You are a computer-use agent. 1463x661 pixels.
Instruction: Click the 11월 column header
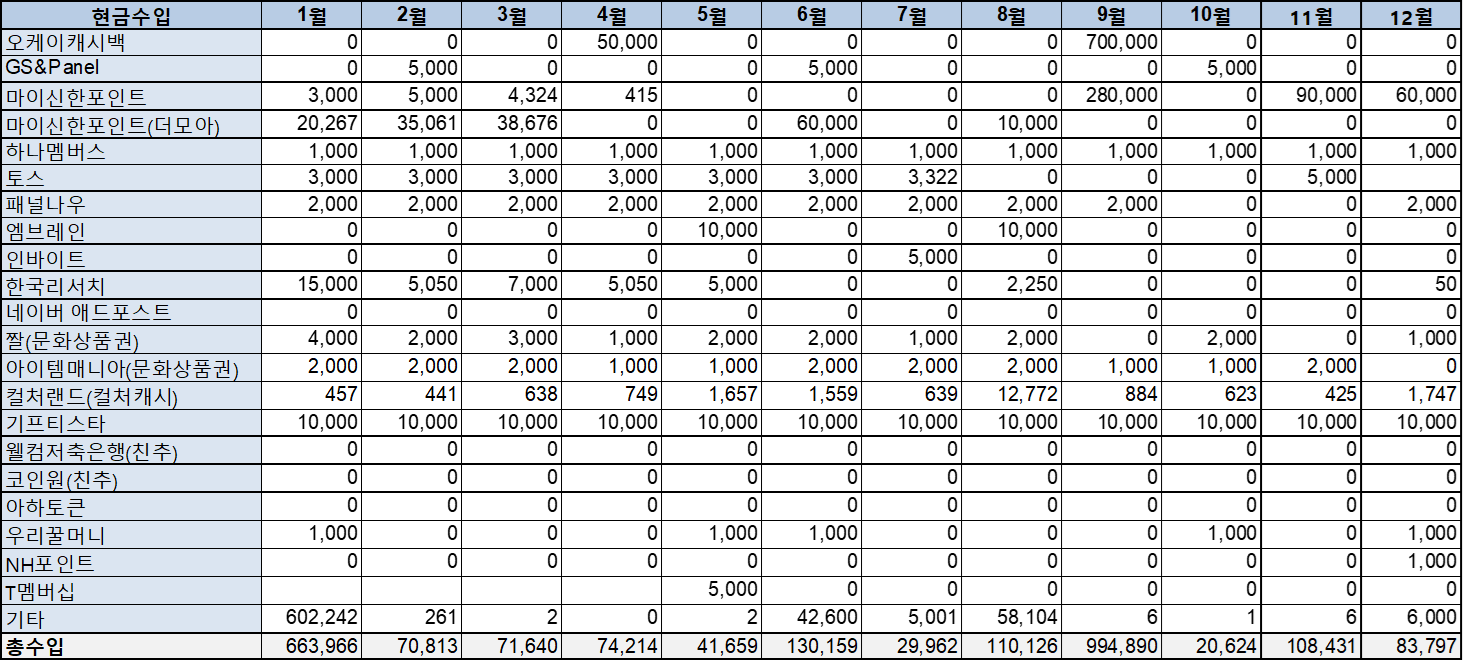pyautogui.click(x=1311, y=15)
